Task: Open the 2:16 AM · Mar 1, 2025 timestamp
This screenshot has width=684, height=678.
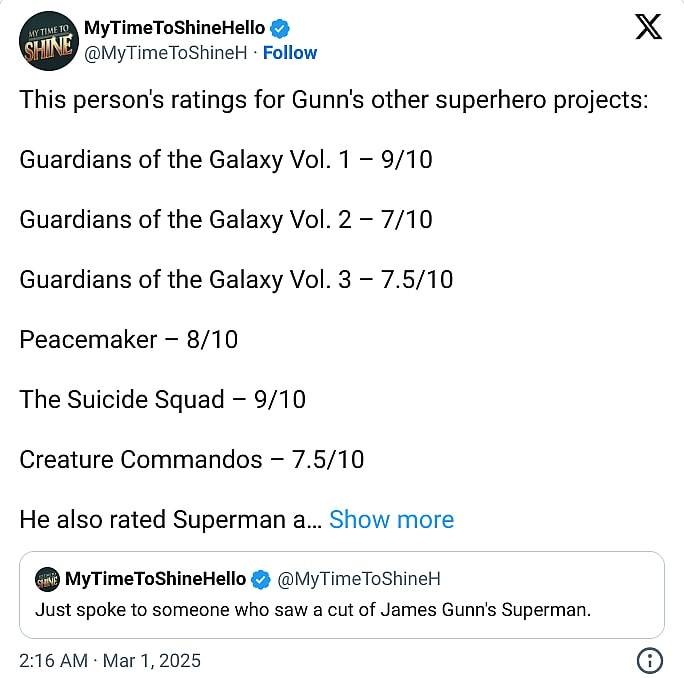Action: [110, 660]
